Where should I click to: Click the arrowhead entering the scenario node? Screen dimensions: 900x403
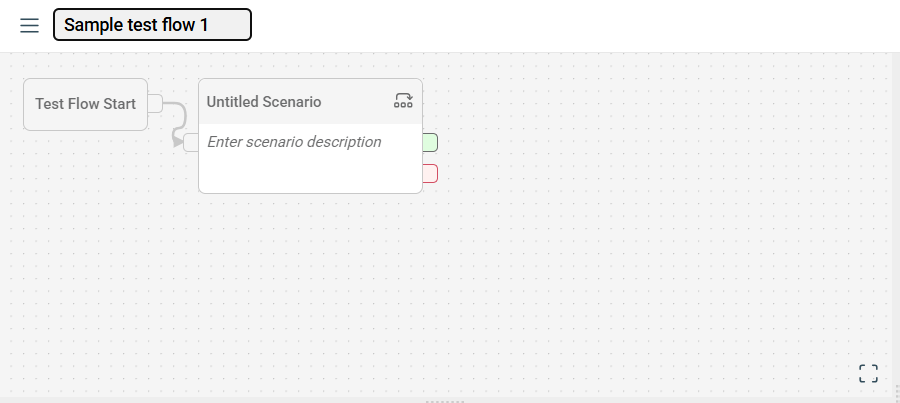(178, 142)
